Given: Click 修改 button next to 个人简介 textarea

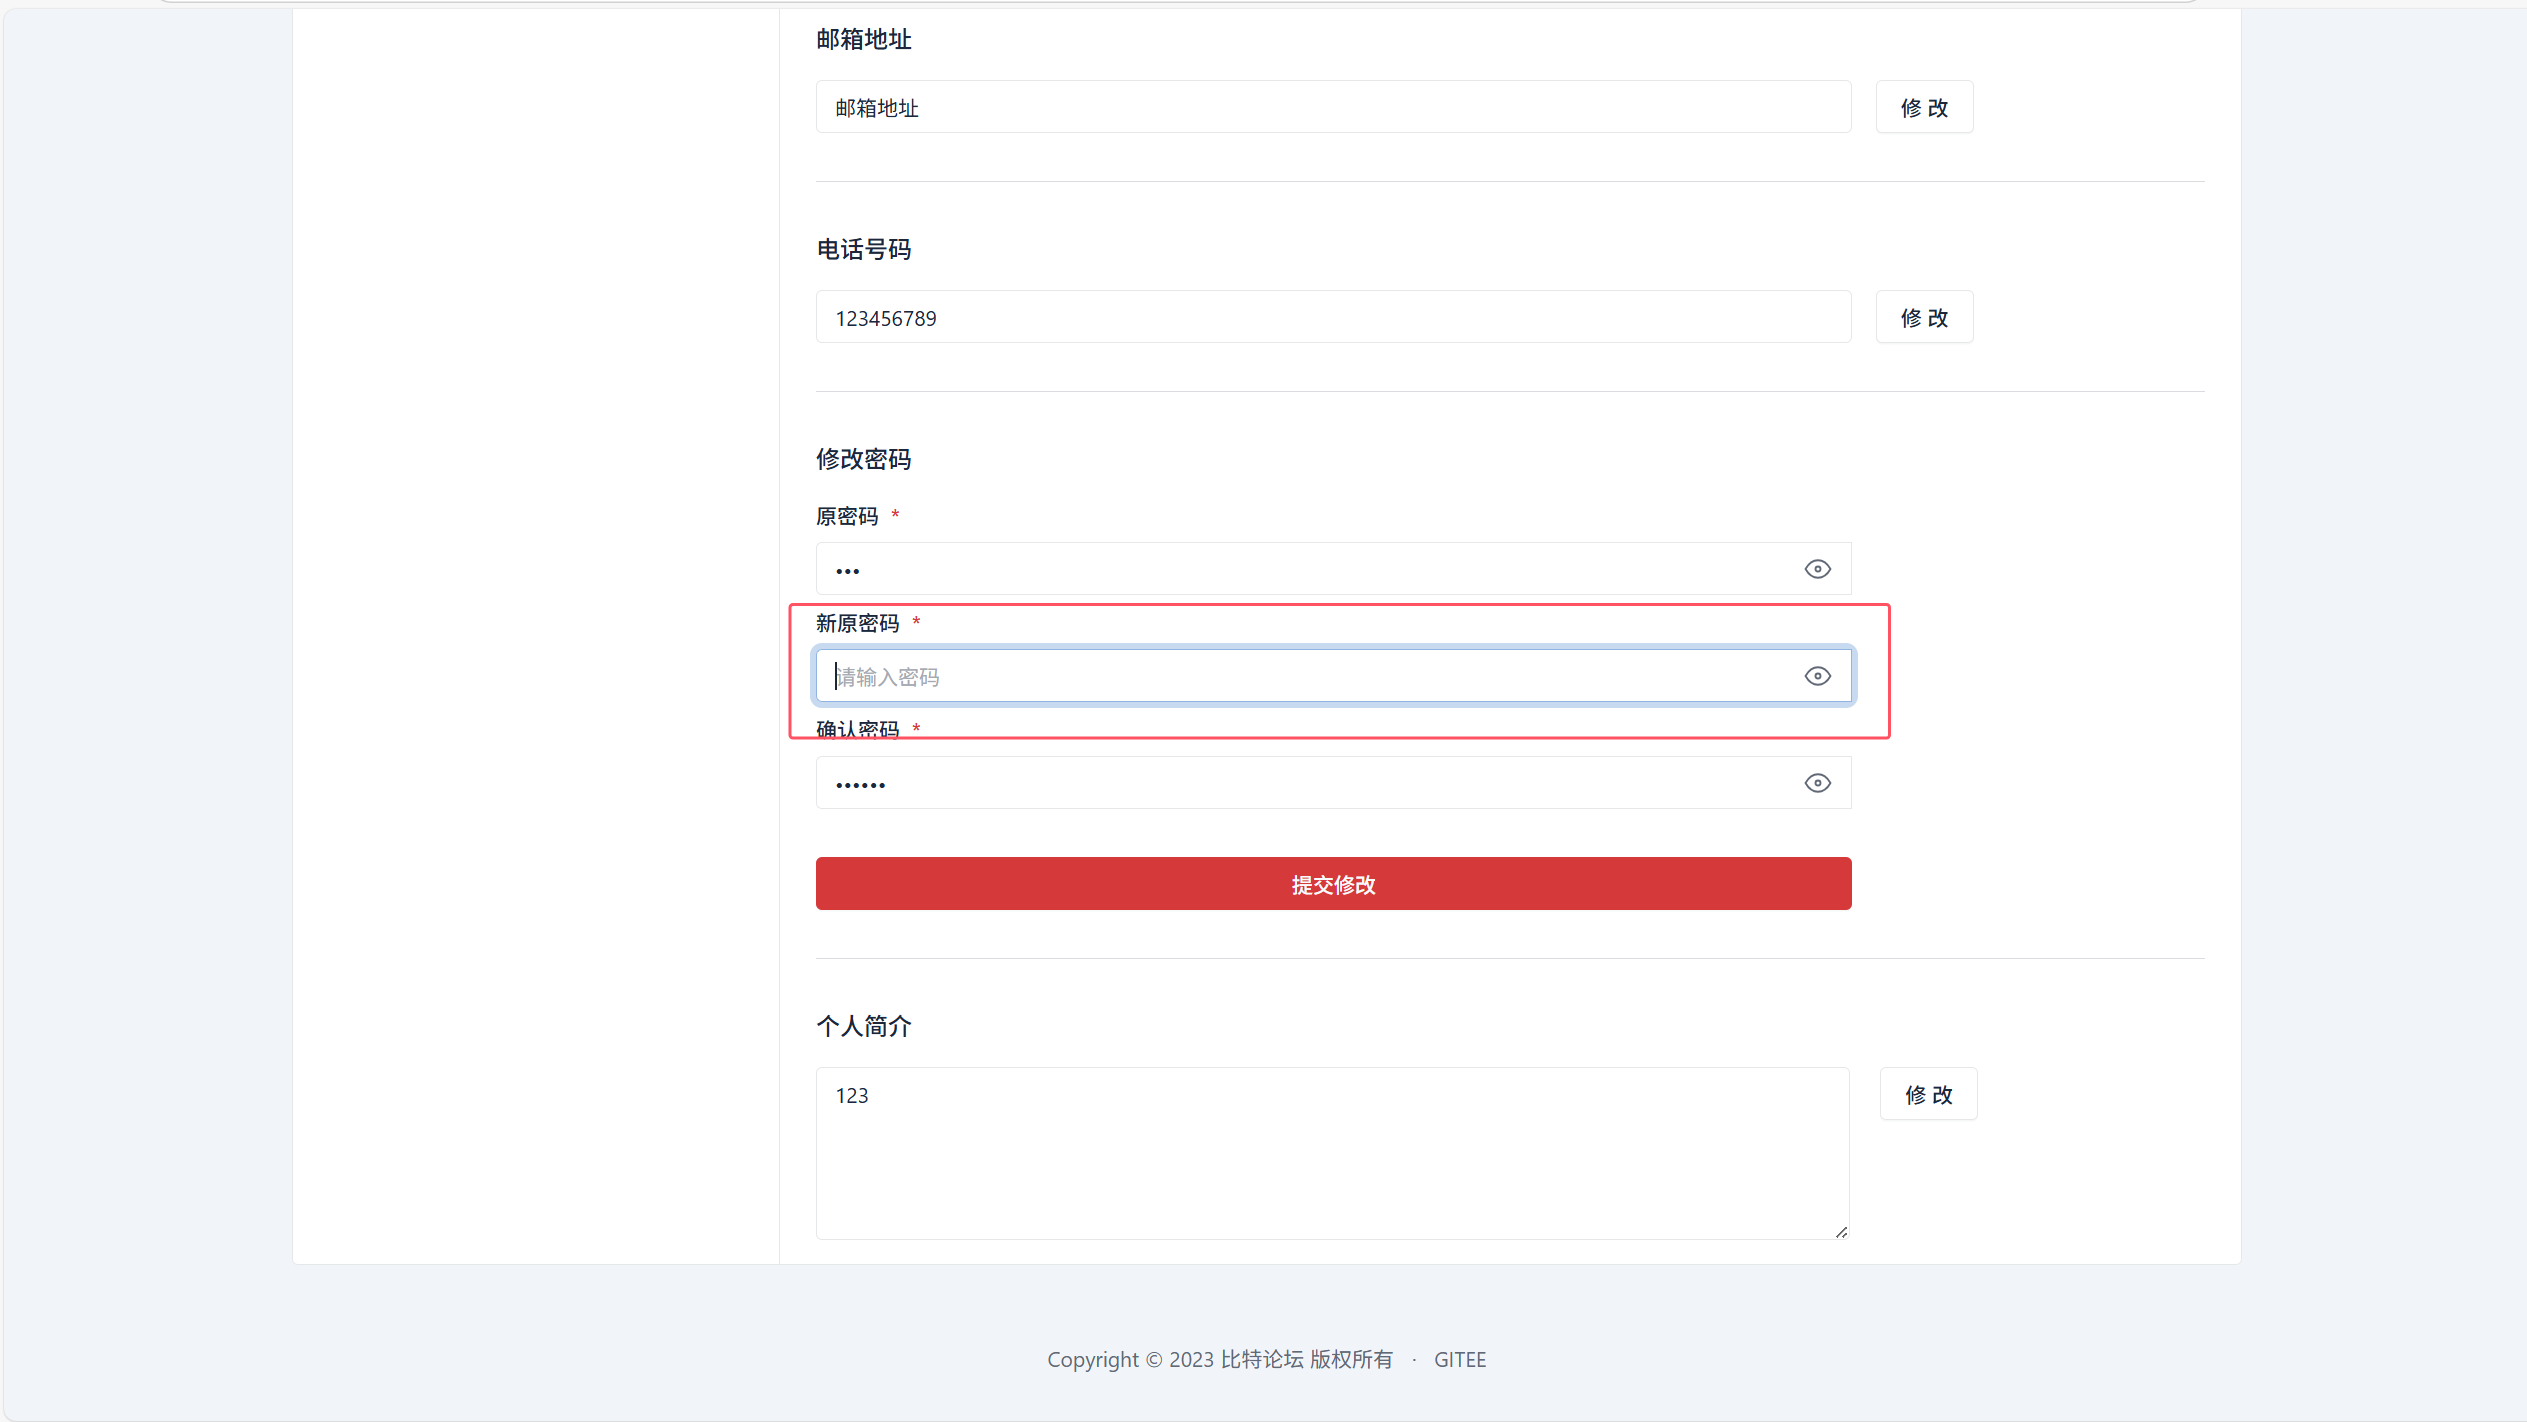Looking at the screenshot, I should (1927, 1094).
